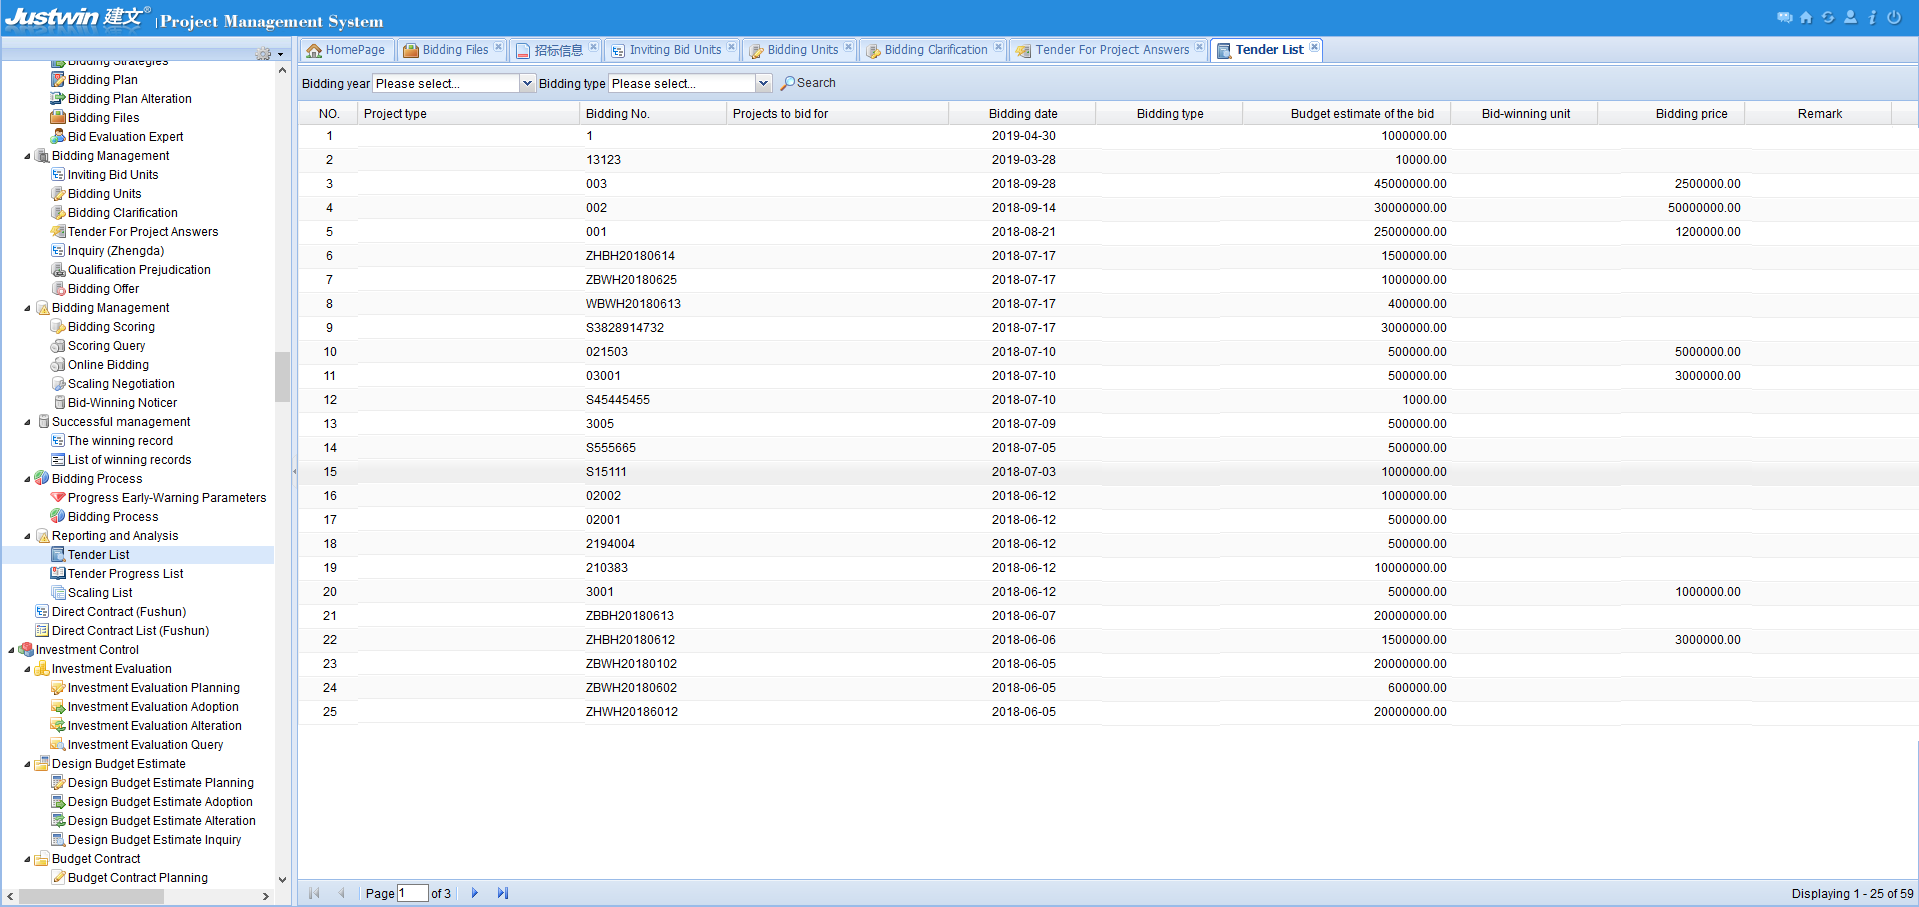Click the sidebar settings gear icon
The width and height of the screenshot is (1919, 907).
click(264, 54)
